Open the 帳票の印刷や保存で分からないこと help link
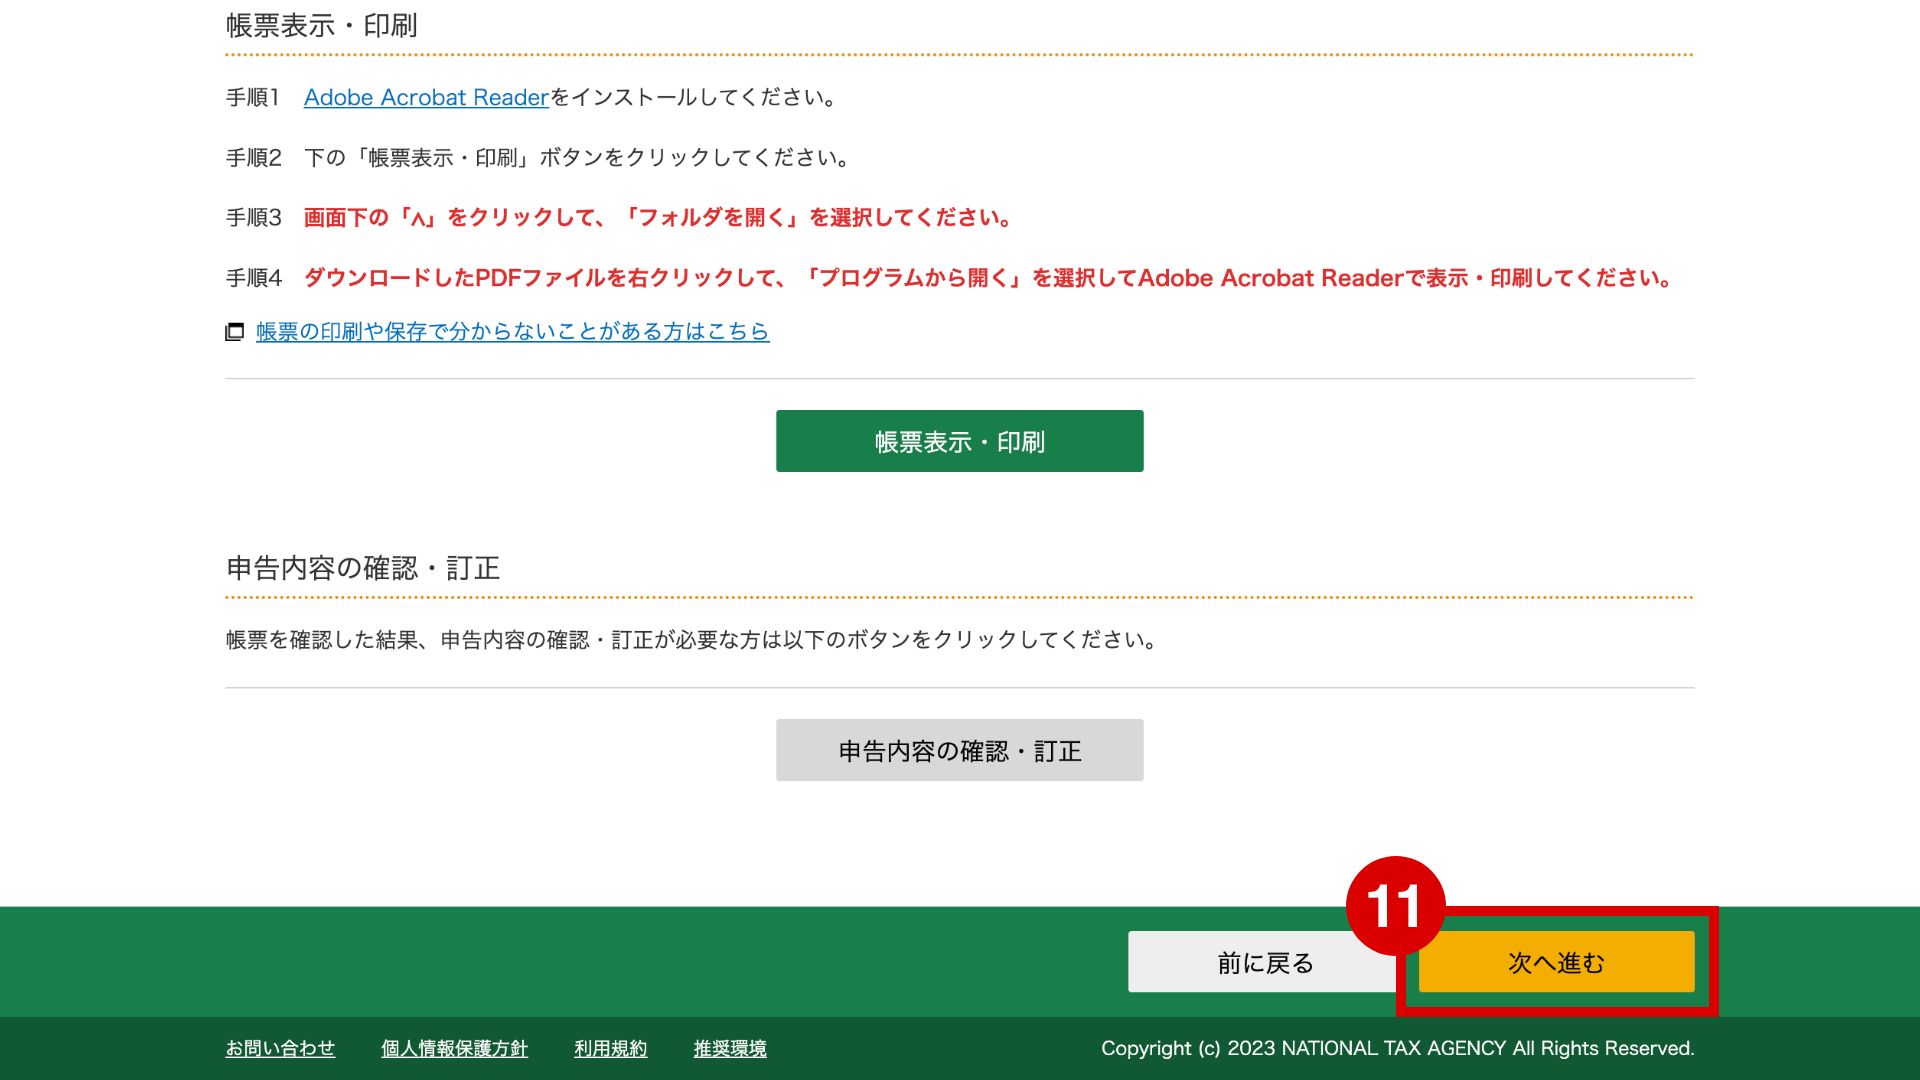Viewport: 1920px width, 1080px height. 512,331
